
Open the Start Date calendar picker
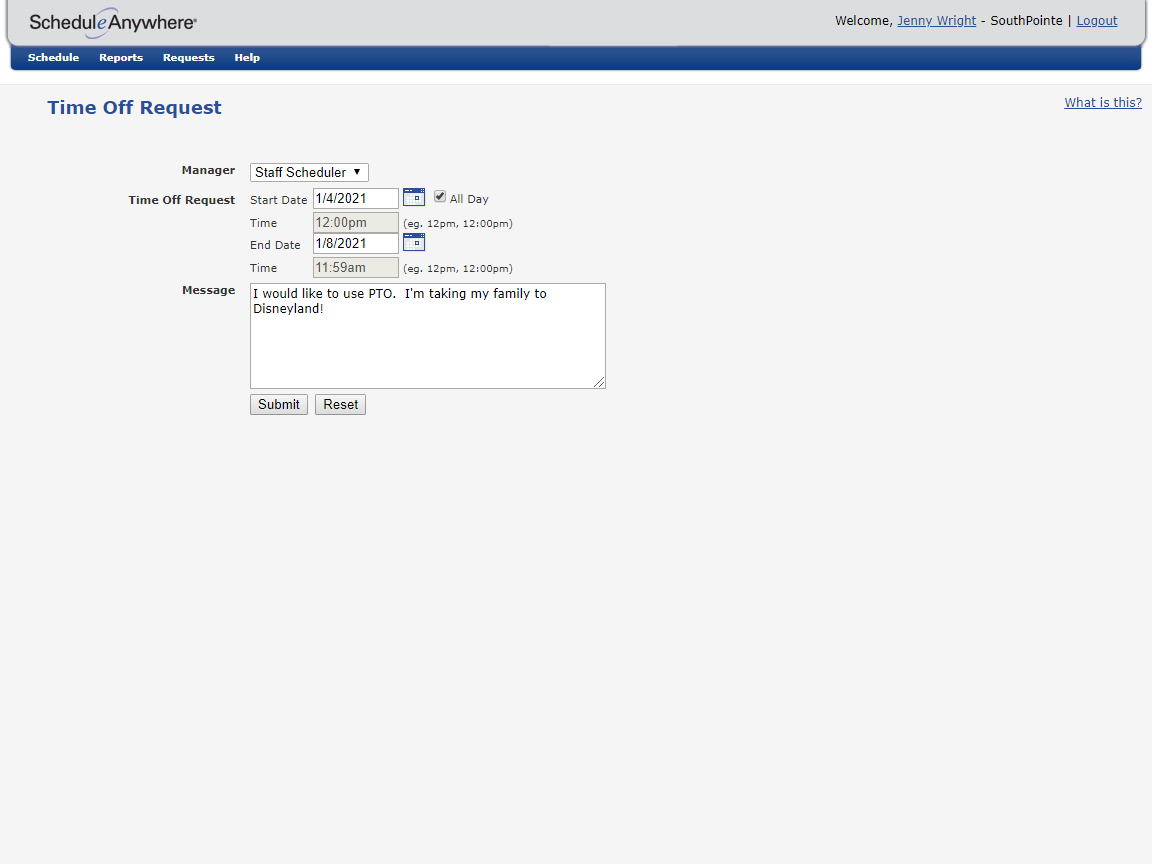coord(414,197)
